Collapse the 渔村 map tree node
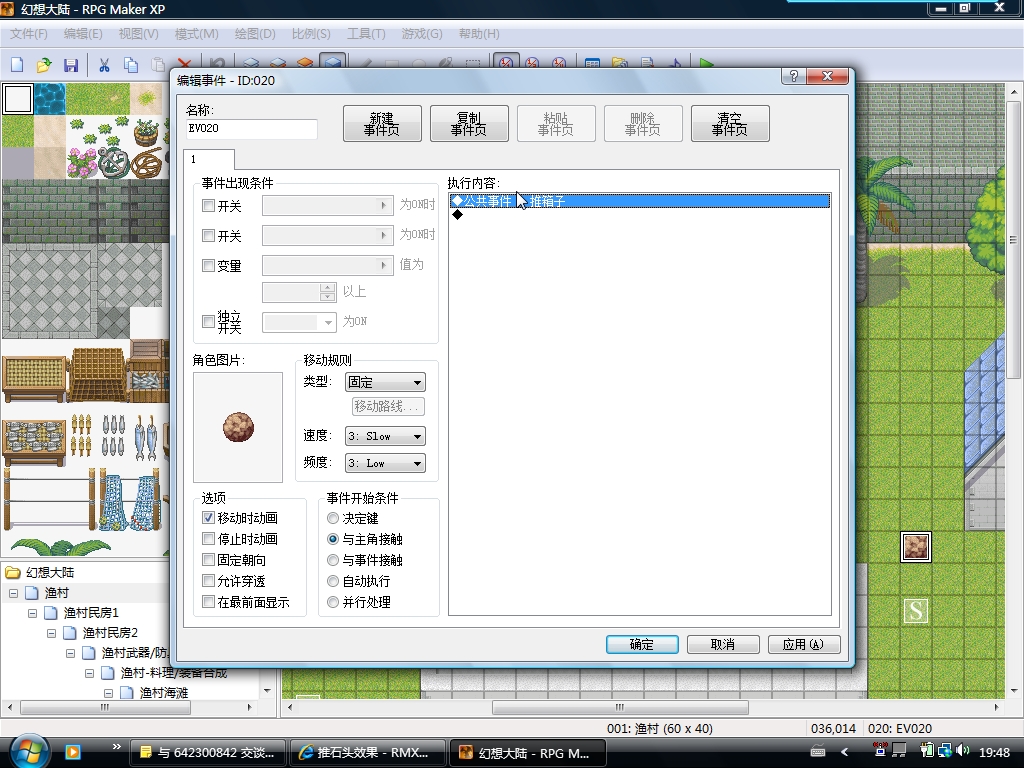 click(13, 593)
